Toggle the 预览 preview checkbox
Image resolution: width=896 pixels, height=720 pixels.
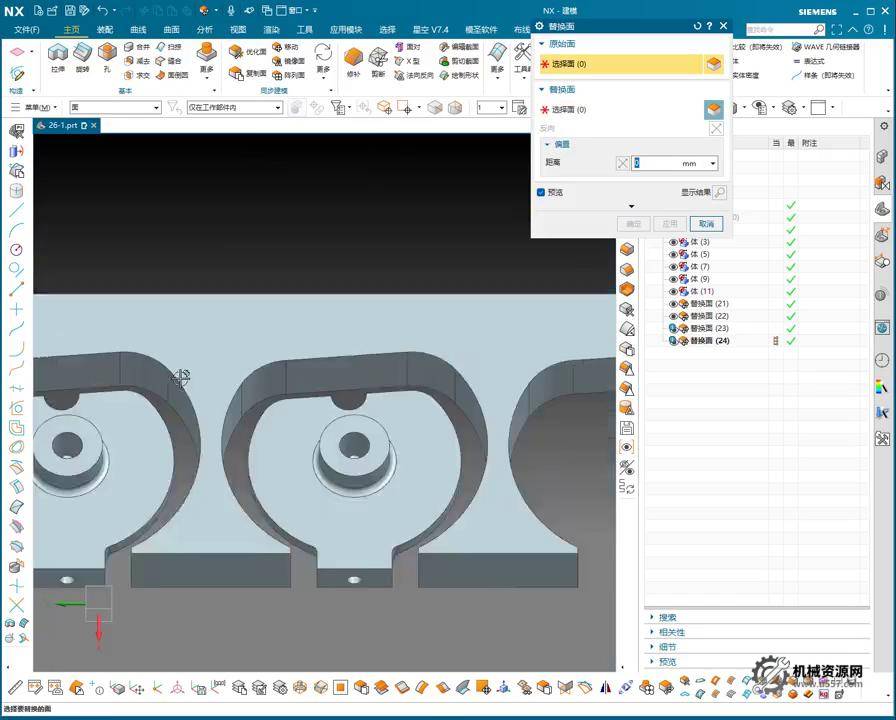point(541,192)
